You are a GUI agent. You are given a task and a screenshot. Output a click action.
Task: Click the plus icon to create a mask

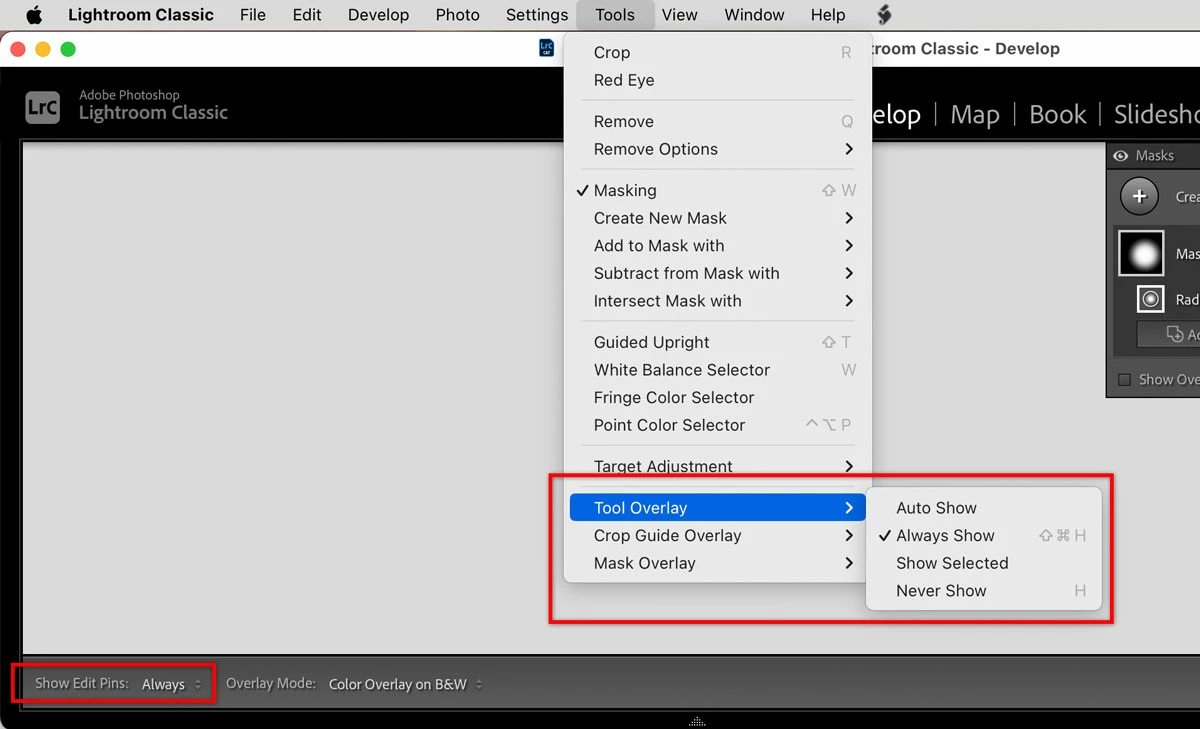1139,197
